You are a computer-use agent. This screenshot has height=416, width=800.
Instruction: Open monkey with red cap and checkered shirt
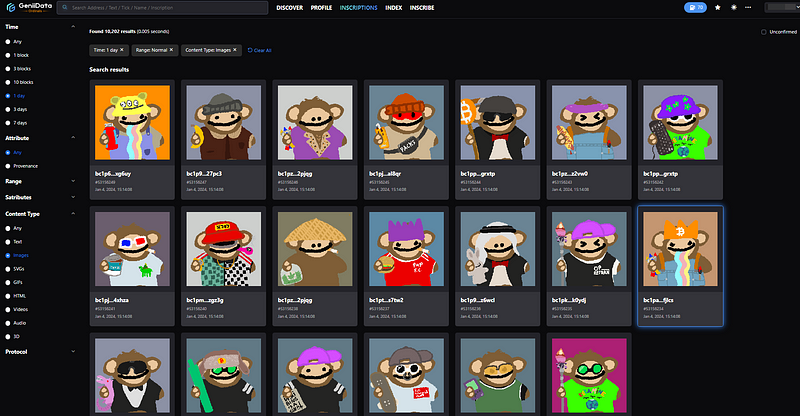pos(223,249)
